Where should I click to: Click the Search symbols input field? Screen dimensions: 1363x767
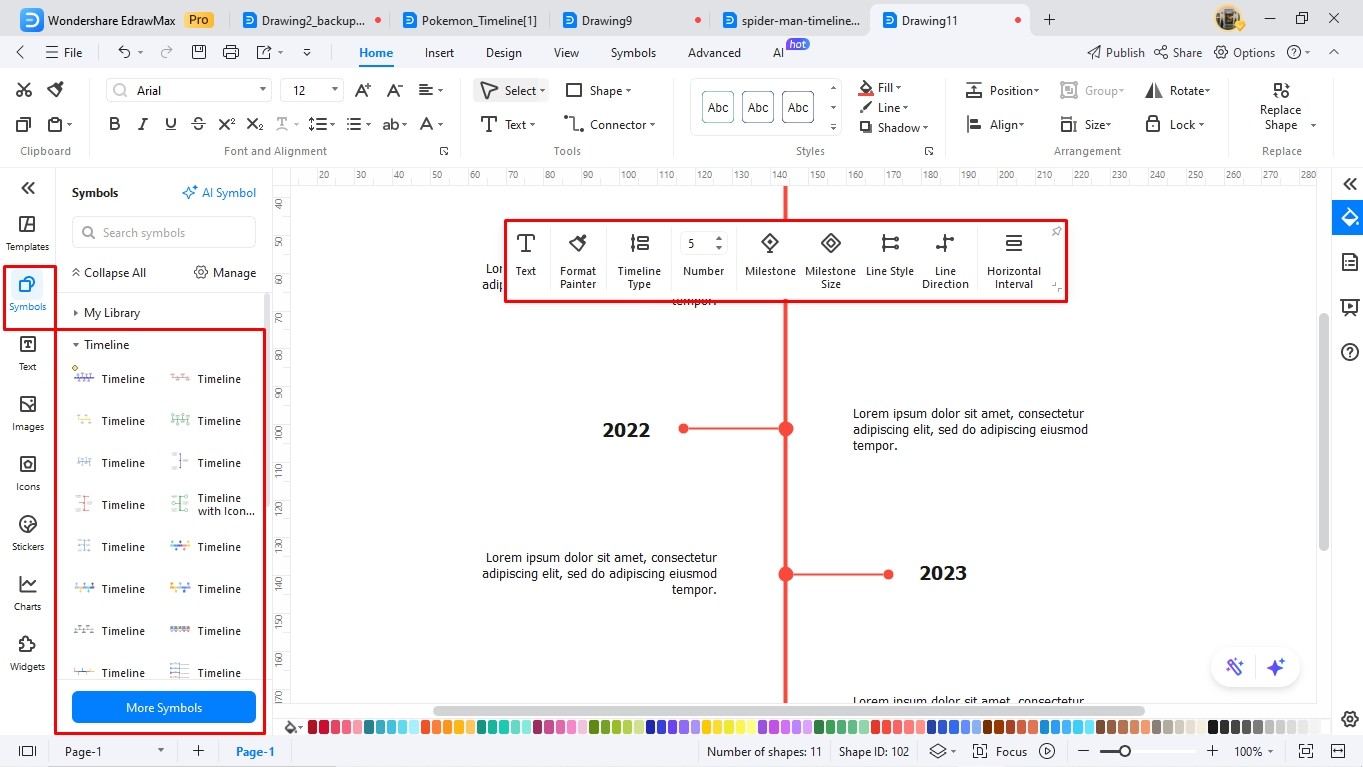[x=164, y=233]
